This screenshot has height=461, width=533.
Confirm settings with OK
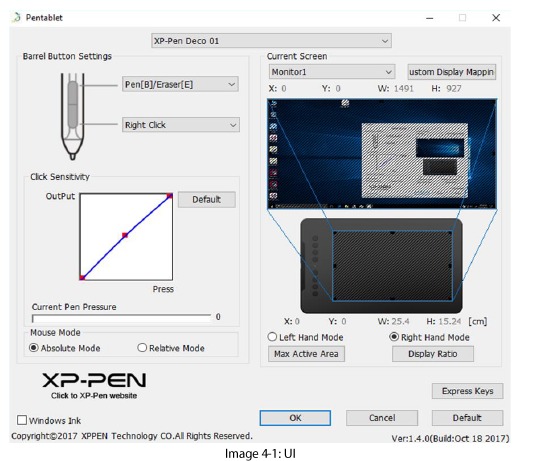tap(295, 418)
